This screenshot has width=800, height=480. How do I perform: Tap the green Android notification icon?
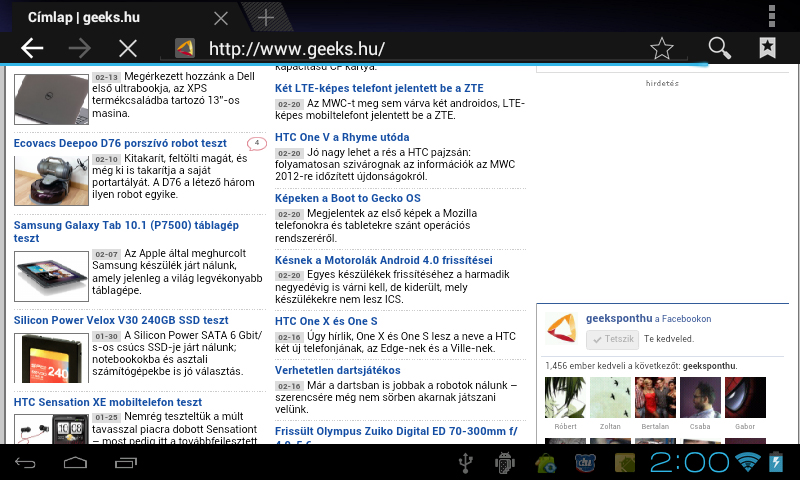pos(624,463)
